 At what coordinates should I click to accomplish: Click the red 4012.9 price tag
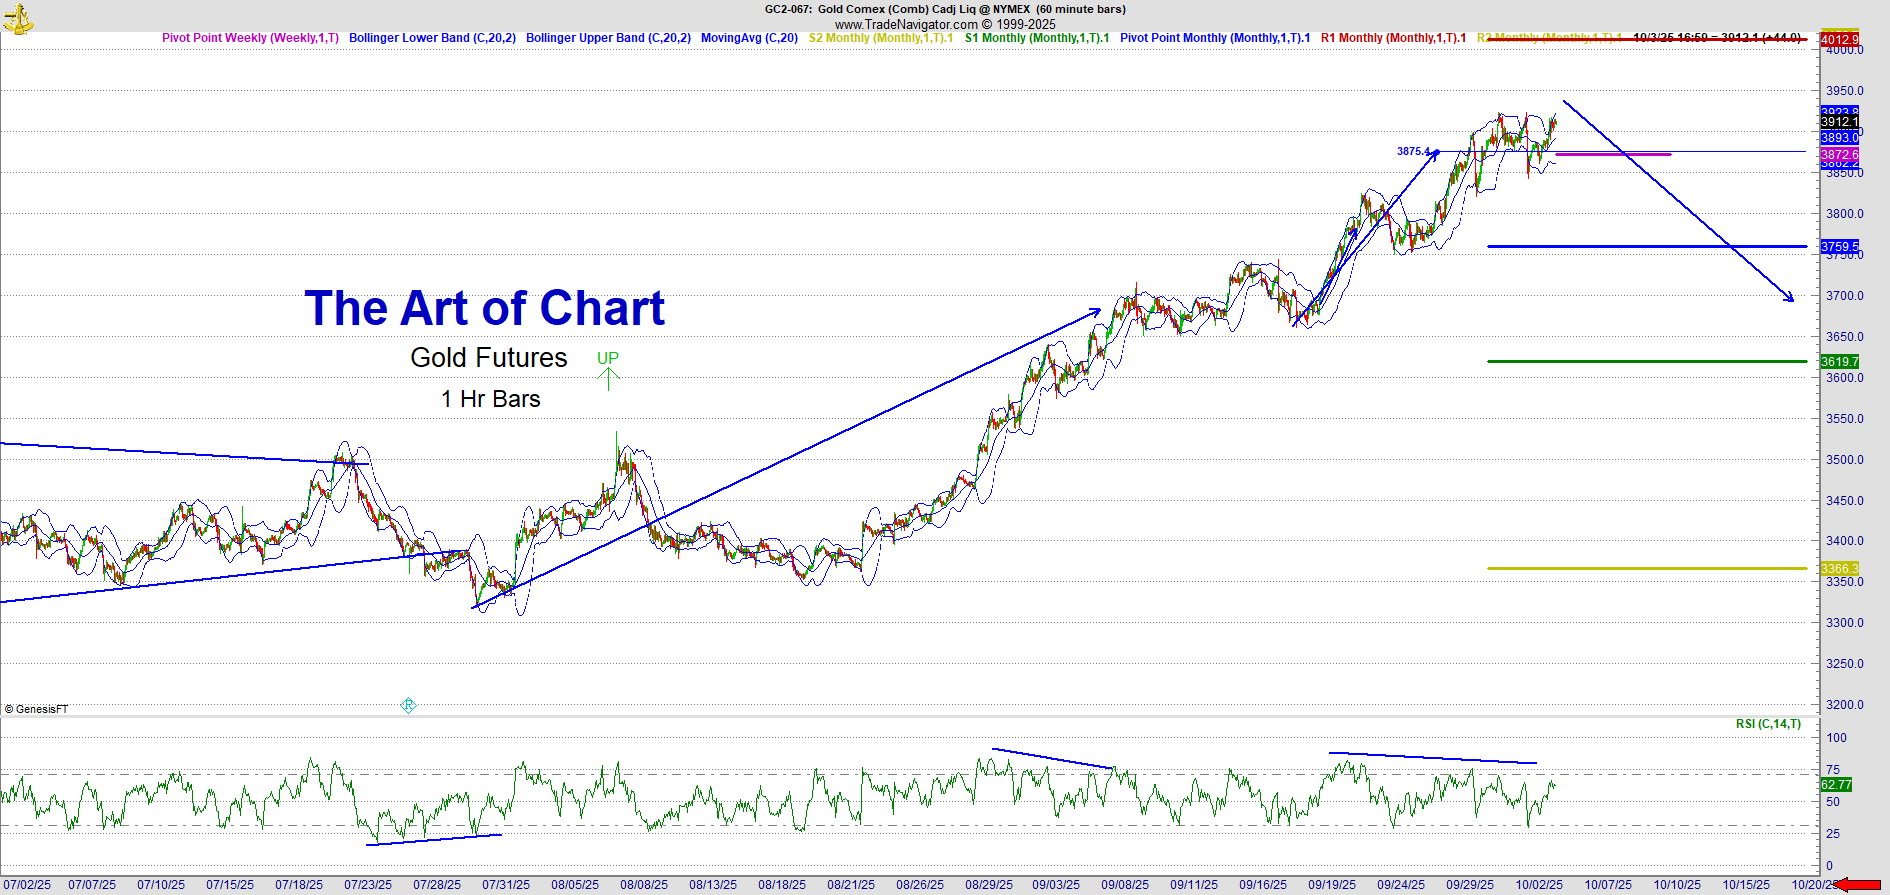pos(1839,40)
